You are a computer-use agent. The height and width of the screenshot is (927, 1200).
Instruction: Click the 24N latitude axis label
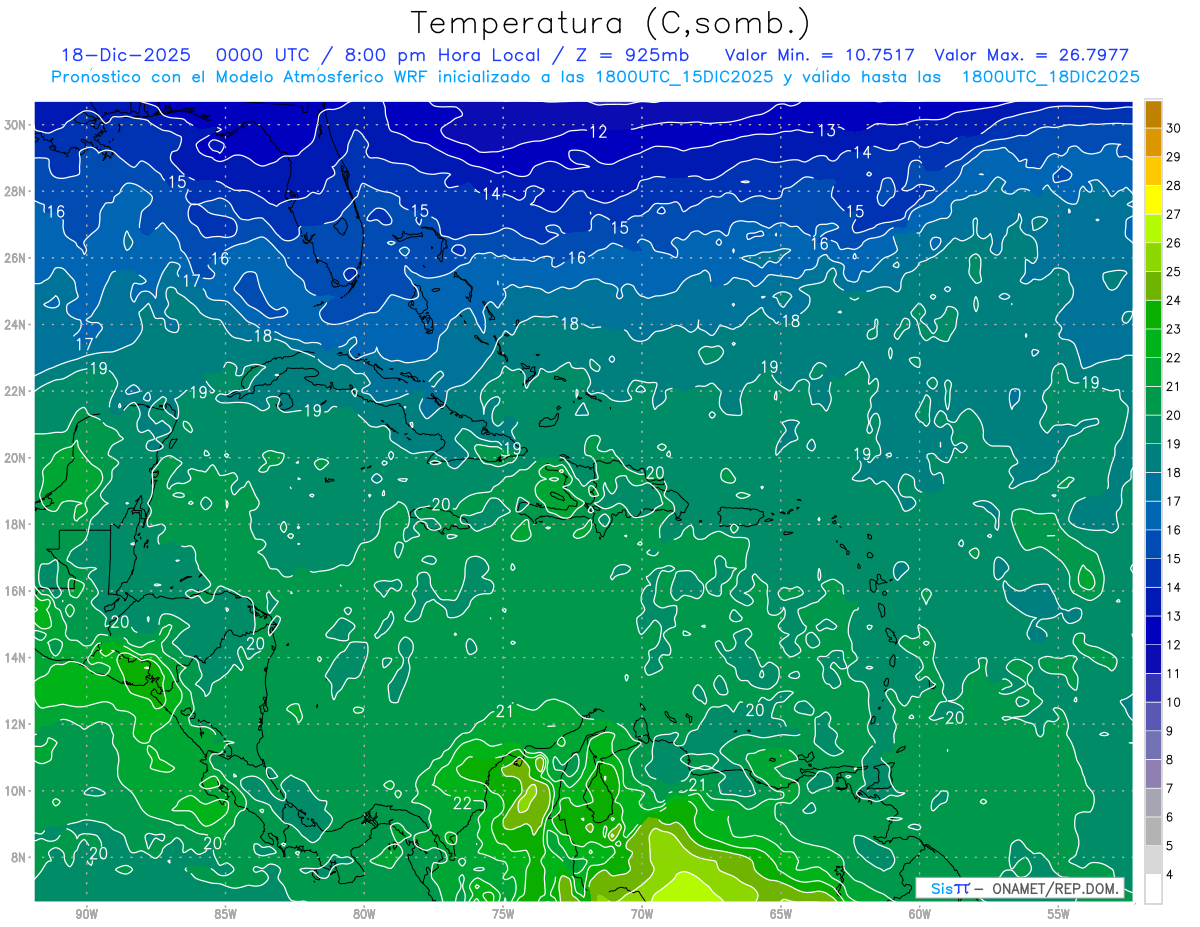(16, 325)
